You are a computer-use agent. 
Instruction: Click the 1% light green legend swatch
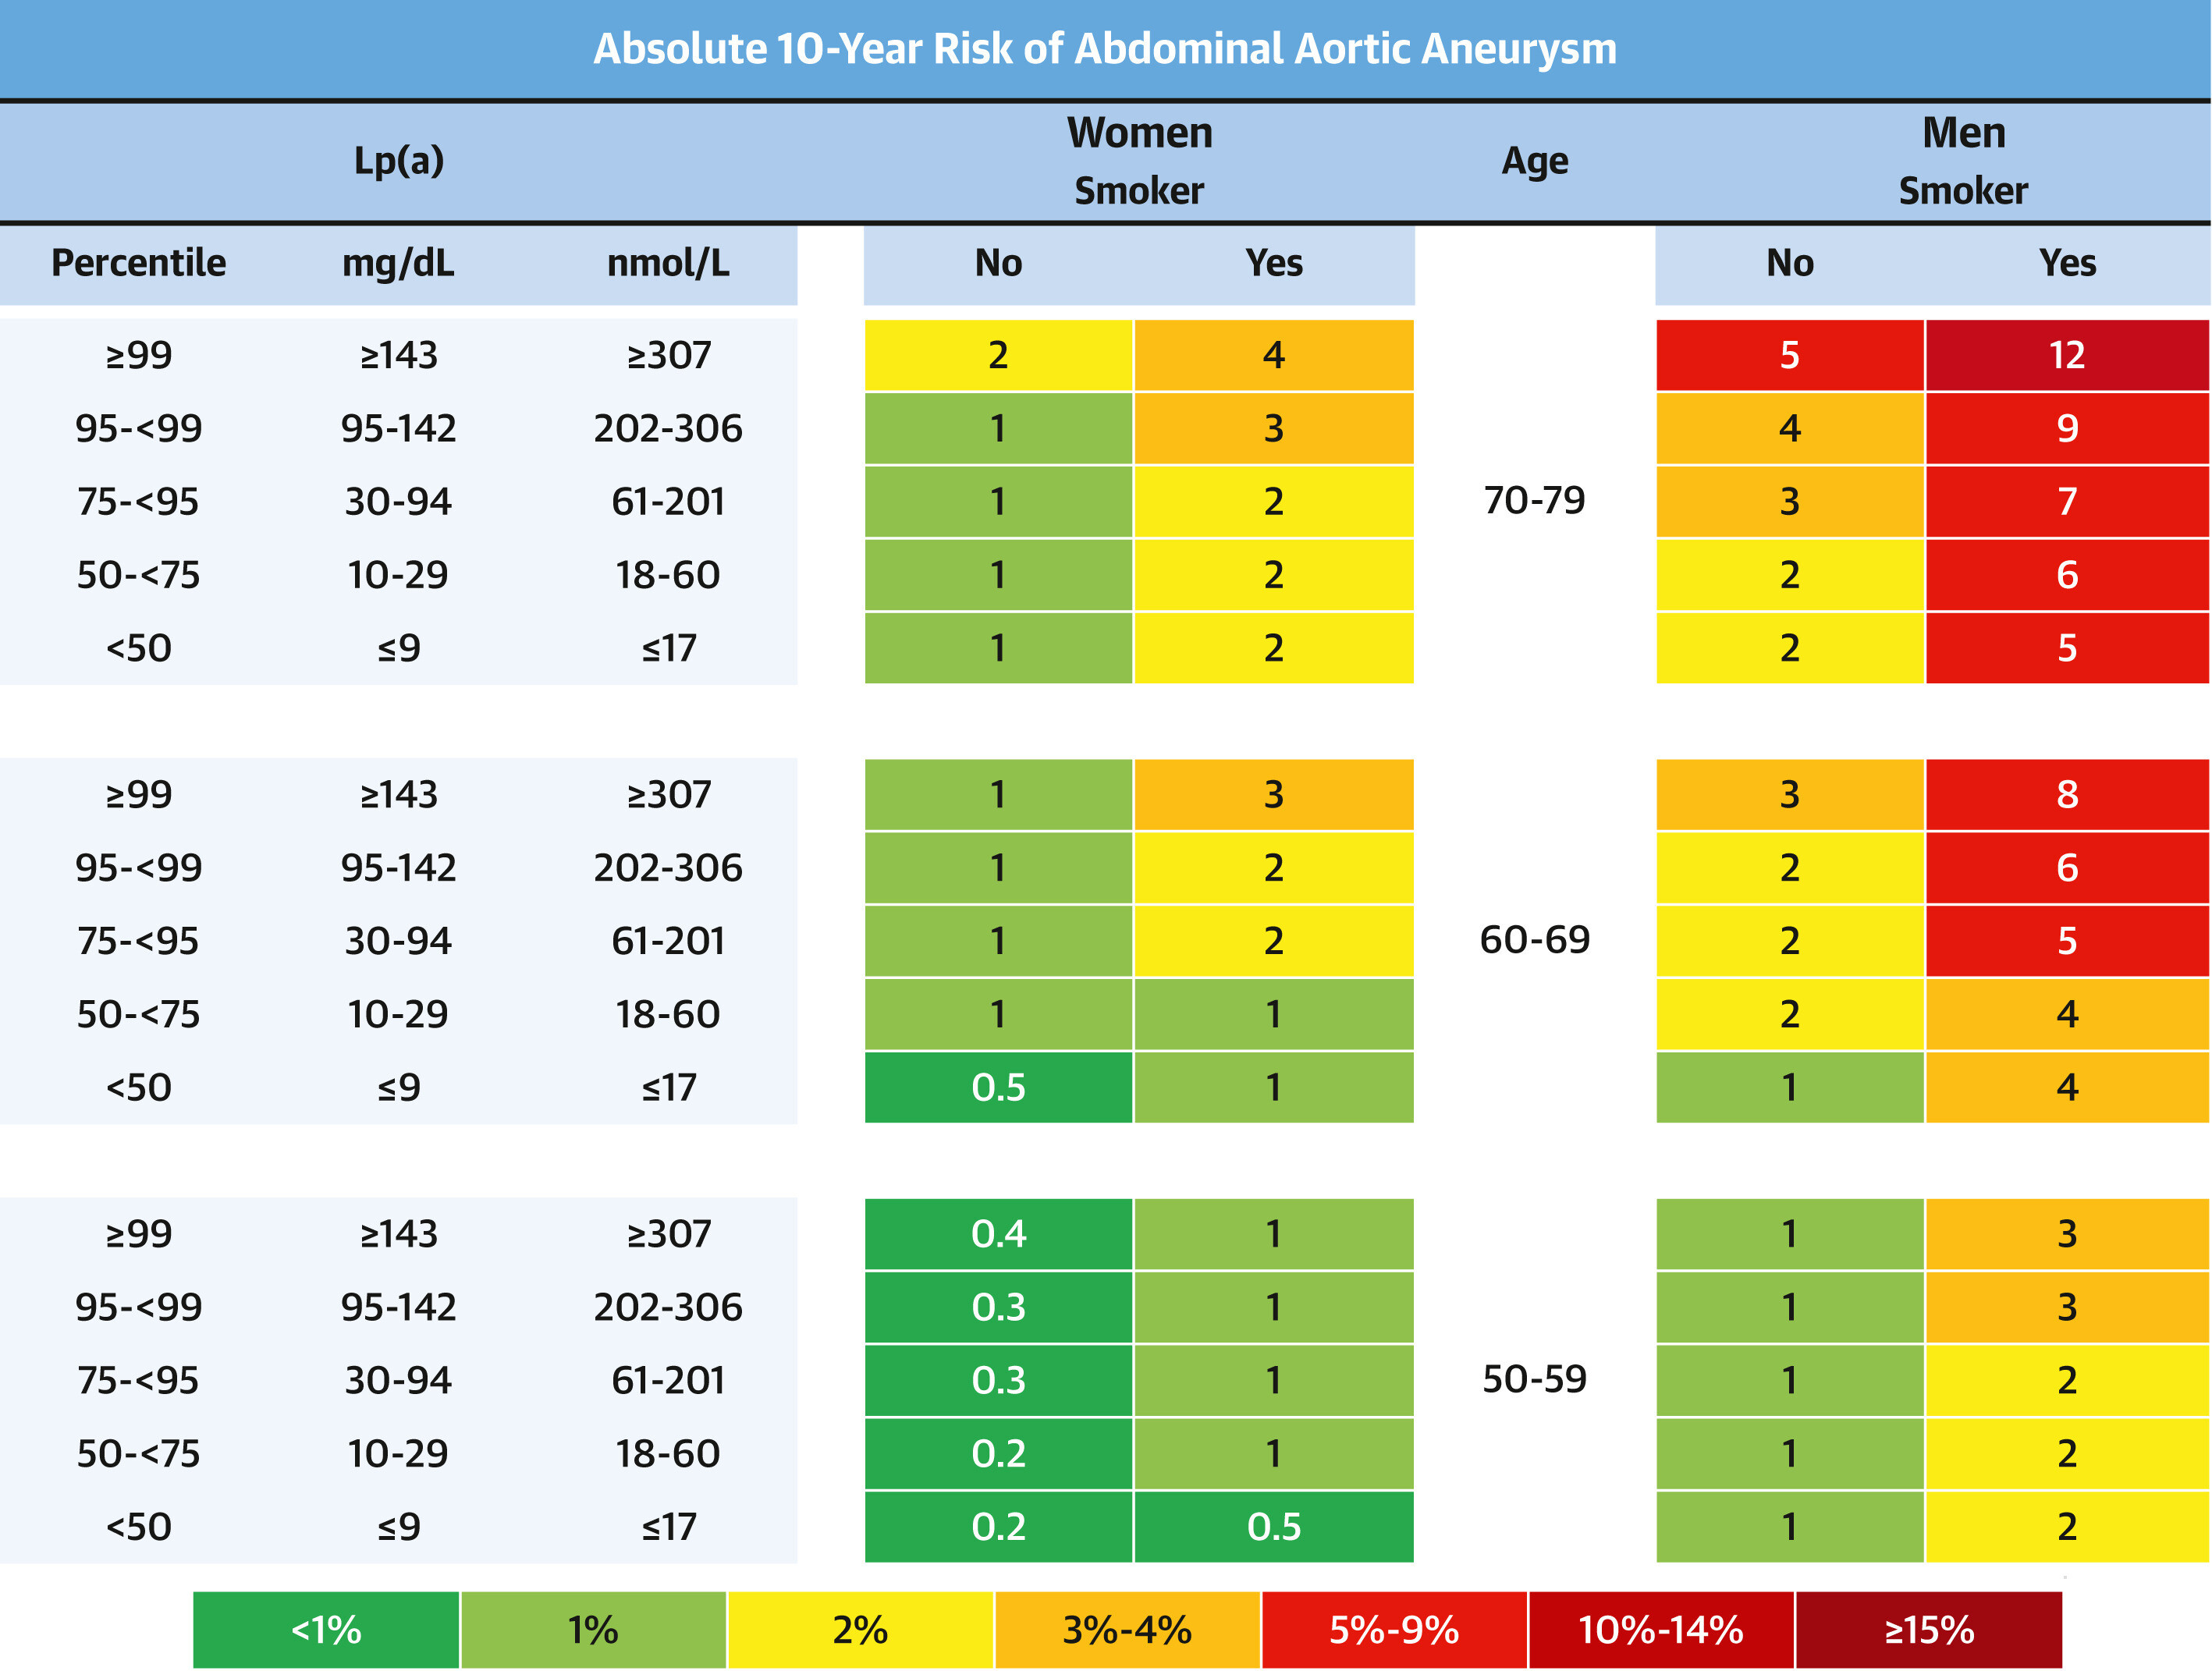[593, 1630]
